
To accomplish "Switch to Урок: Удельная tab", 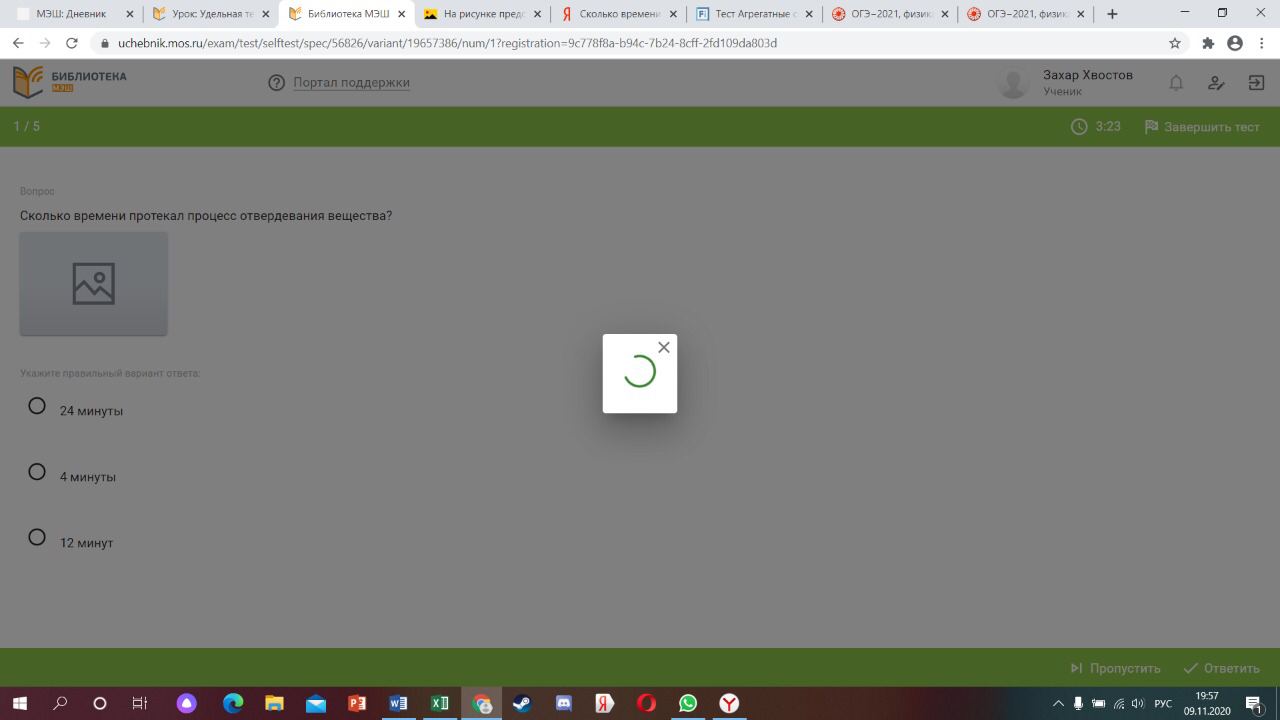I will click(x=209, y=14).
